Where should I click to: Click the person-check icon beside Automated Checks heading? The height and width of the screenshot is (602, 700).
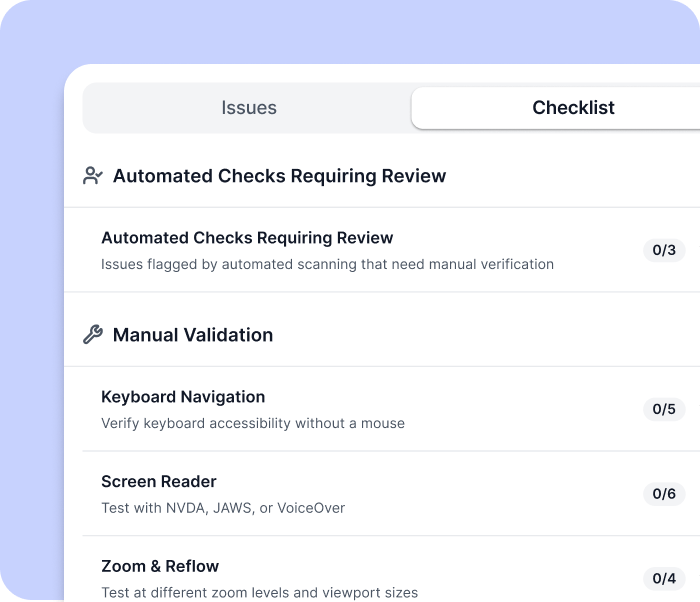click(93, 176)
